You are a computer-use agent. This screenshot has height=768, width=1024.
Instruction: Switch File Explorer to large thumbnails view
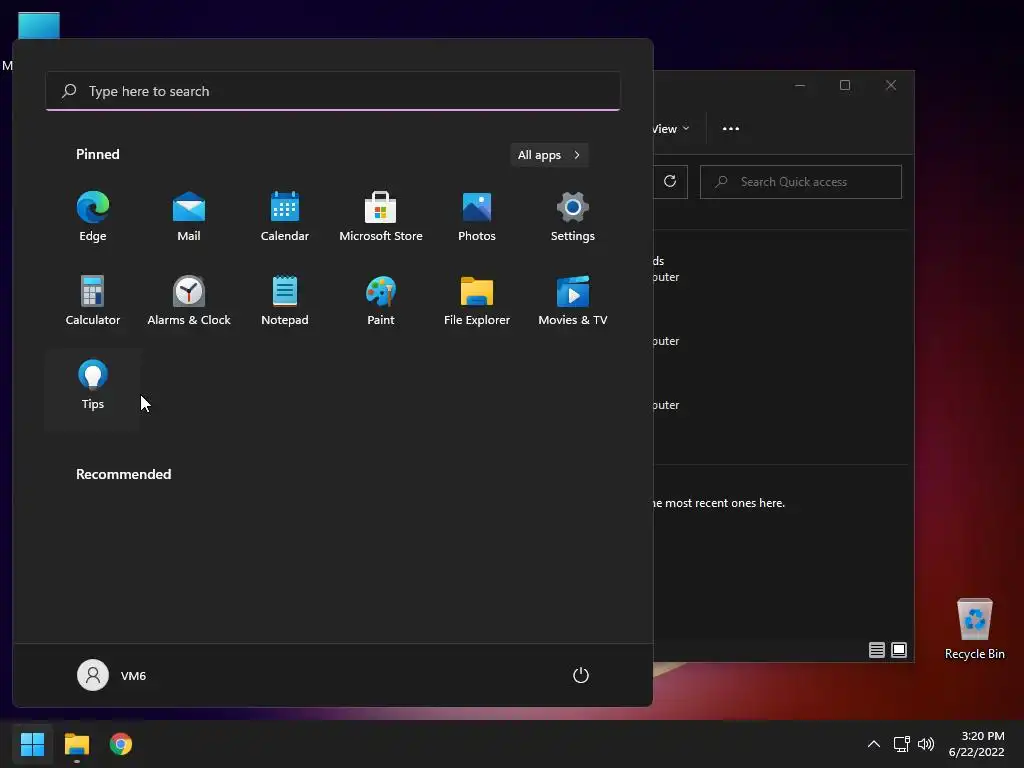pyautogui.click(x=899, y=650)
